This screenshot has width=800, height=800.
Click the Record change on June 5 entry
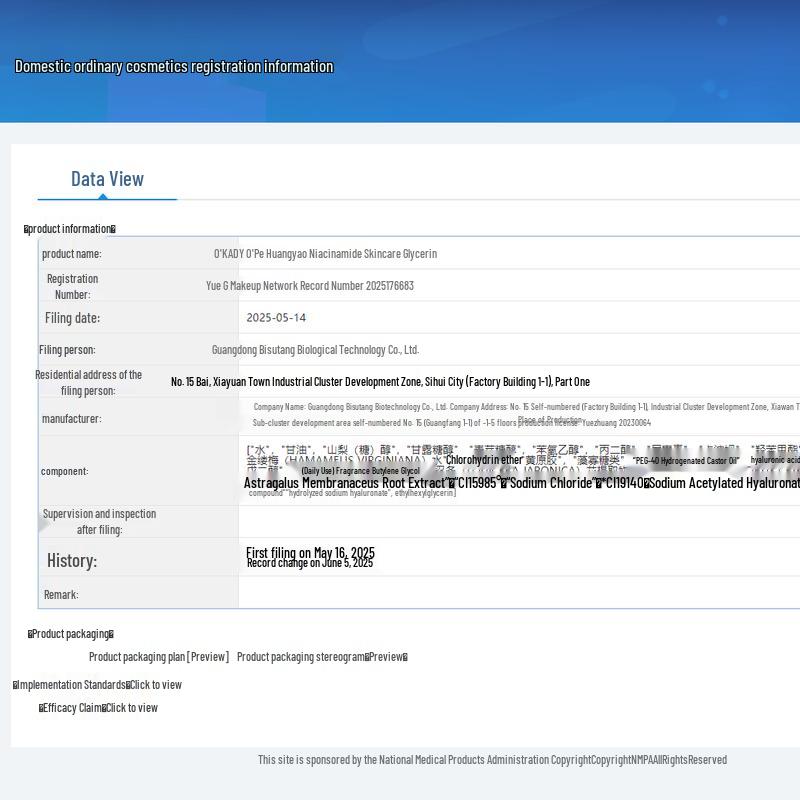310,563
